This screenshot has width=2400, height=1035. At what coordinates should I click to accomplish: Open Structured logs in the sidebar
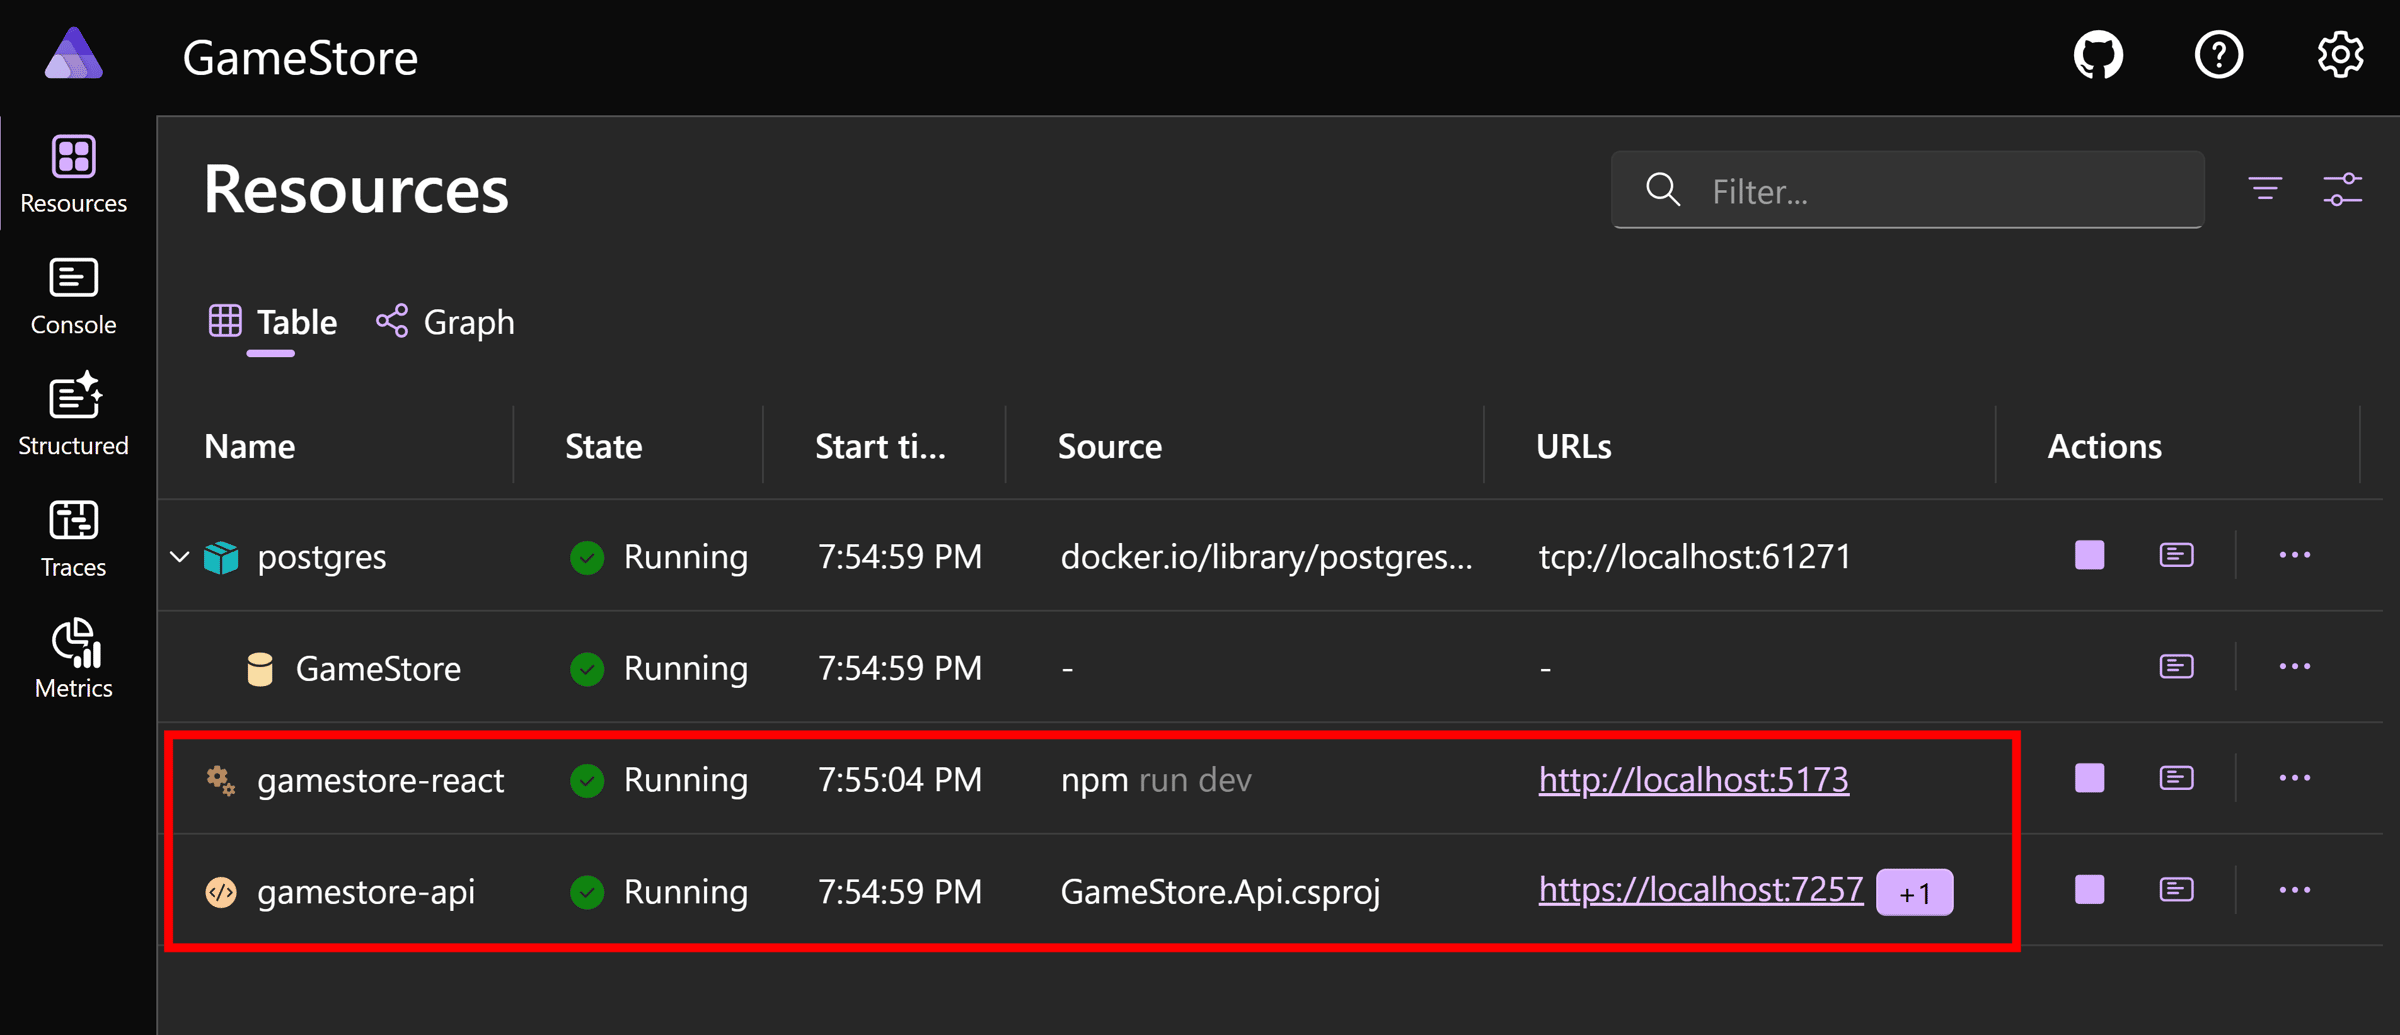74,416
